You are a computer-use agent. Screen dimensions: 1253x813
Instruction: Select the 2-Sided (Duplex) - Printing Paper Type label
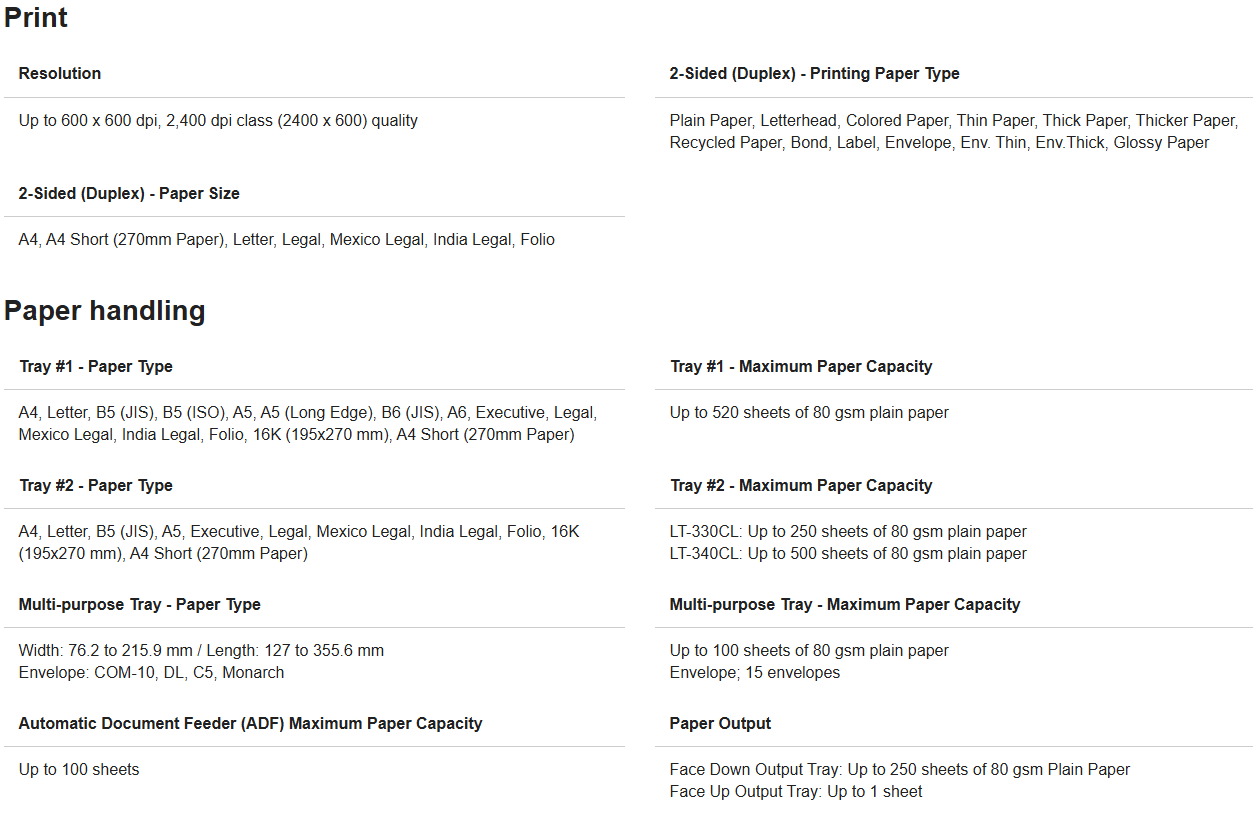pos(814,74)
